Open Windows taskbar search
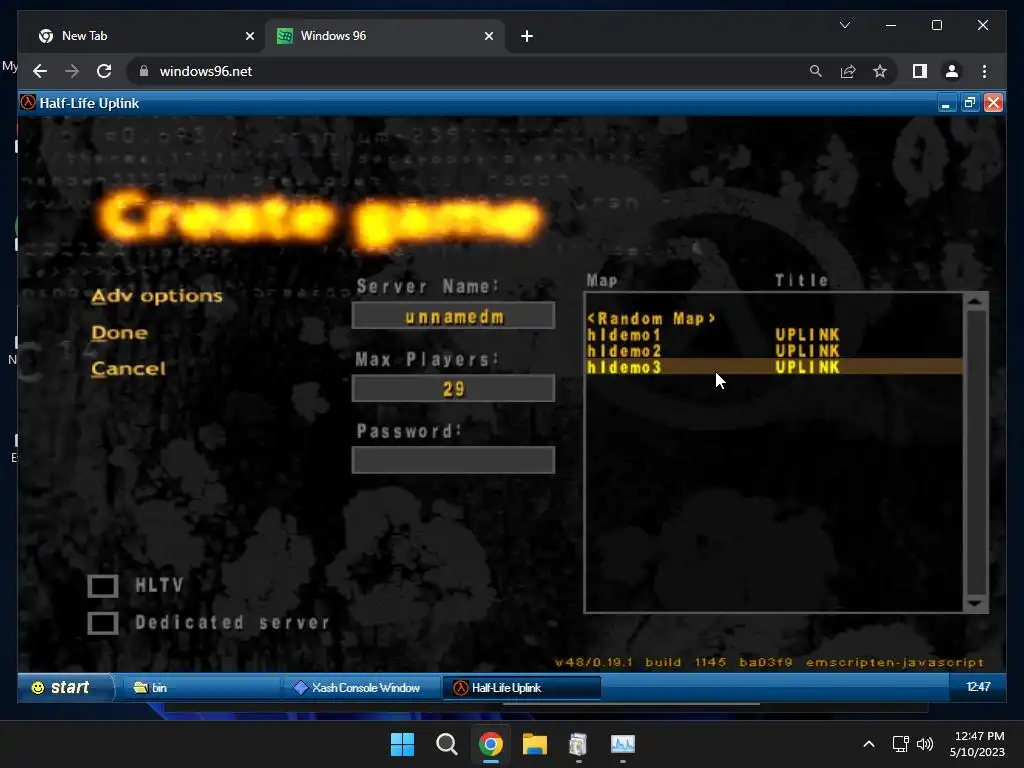 pyautogui.click(x=447, y=744)
